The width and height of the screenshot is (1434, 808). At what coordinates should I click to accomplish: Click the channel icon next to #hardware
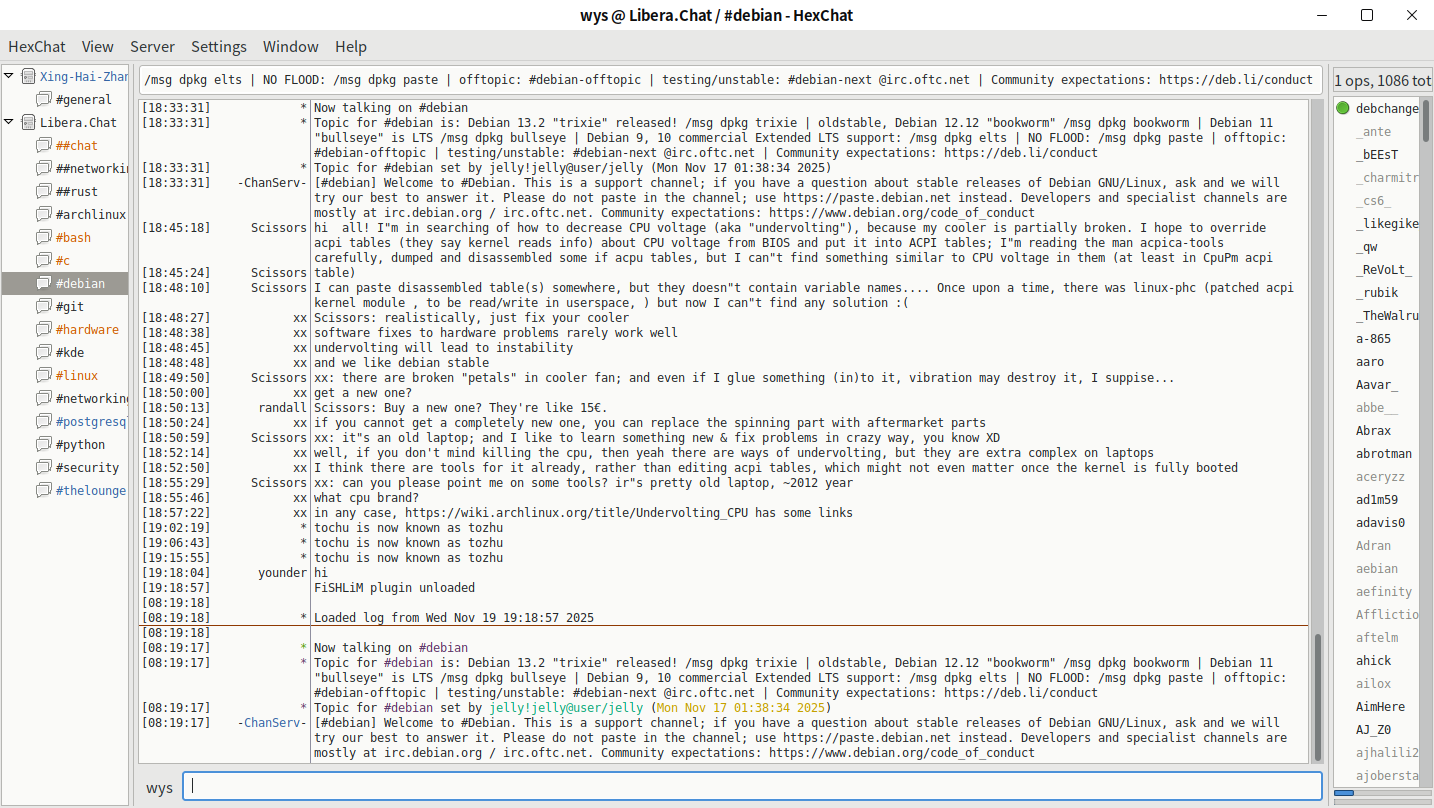point(43,330)
